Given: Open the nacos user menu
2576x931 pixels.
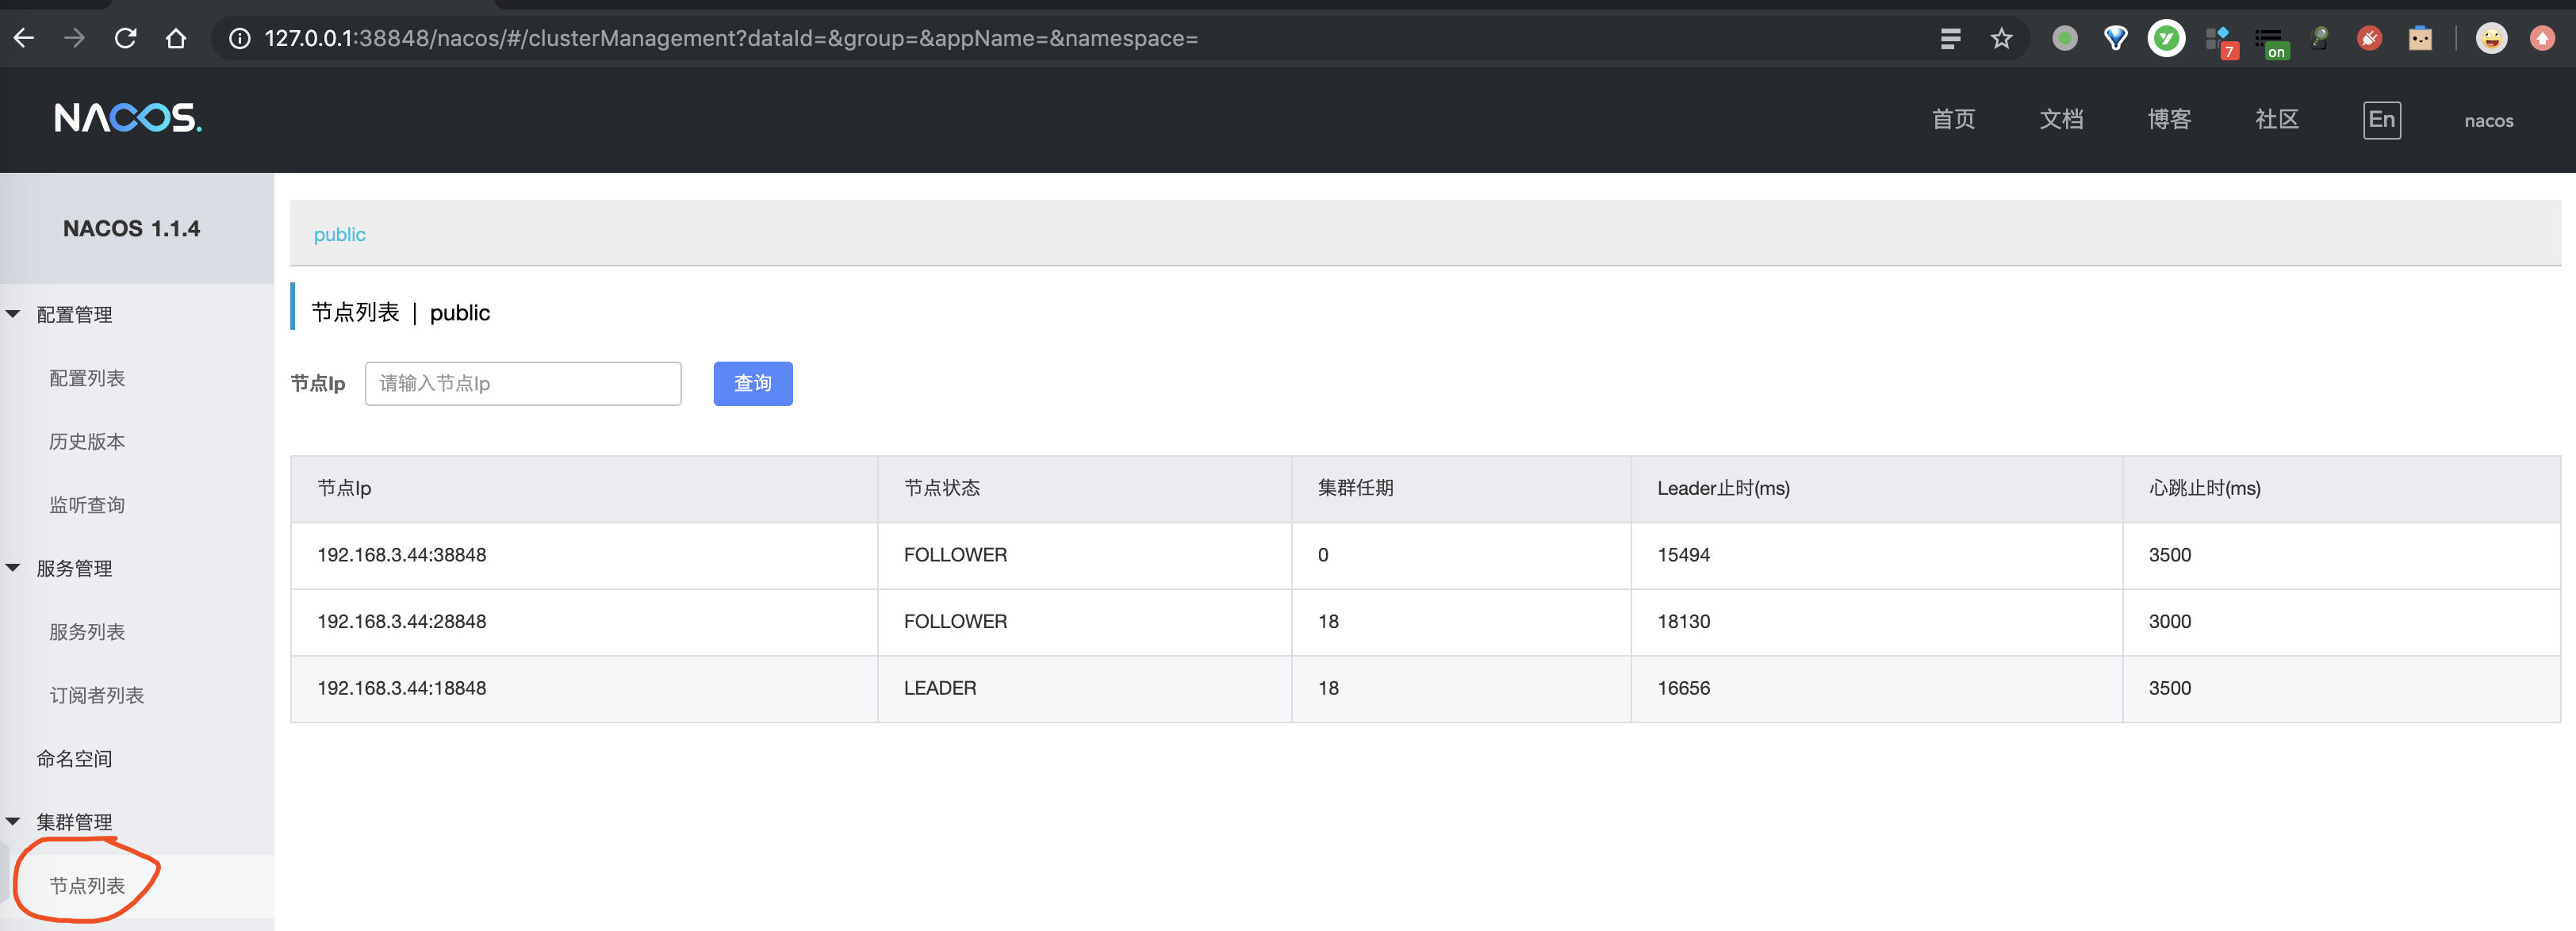Looking at the screenshot, I should pos(2488,120).
